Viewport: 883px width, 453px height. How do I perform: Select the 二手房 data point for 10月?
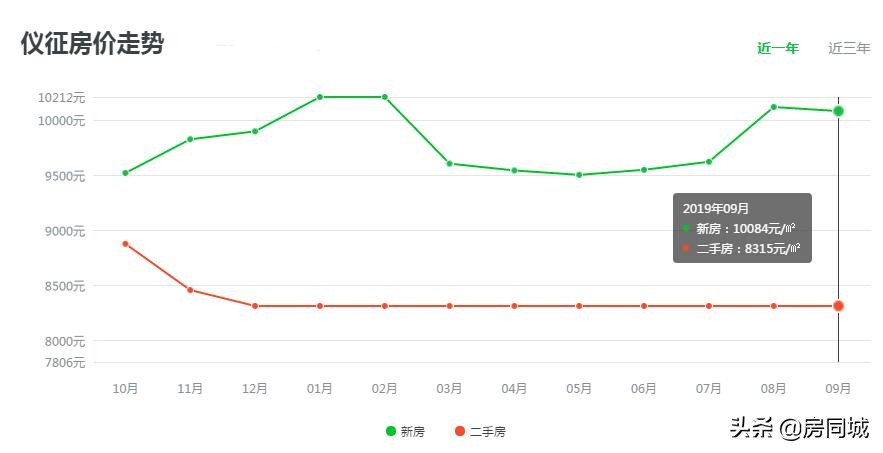[x=125, y=244]
